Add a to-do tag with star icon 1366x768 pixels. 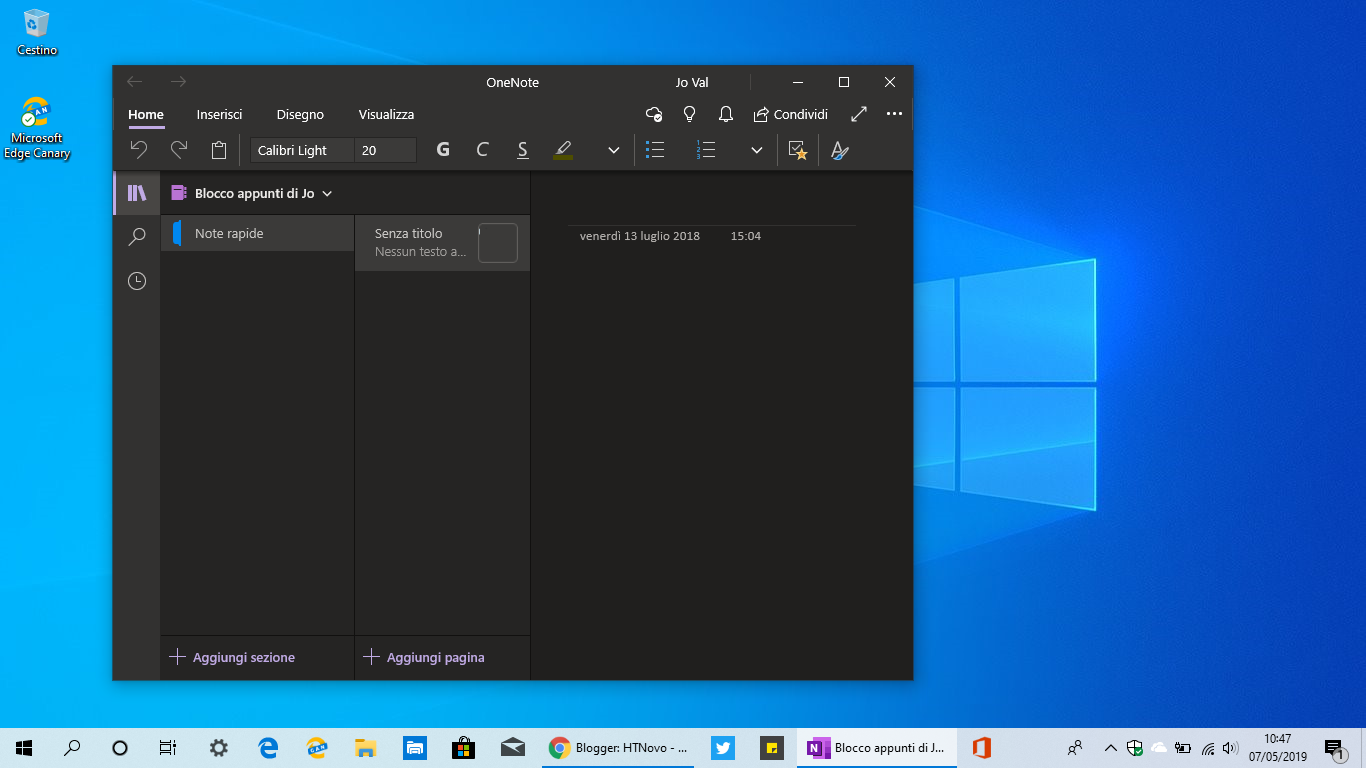coord(797,150)
